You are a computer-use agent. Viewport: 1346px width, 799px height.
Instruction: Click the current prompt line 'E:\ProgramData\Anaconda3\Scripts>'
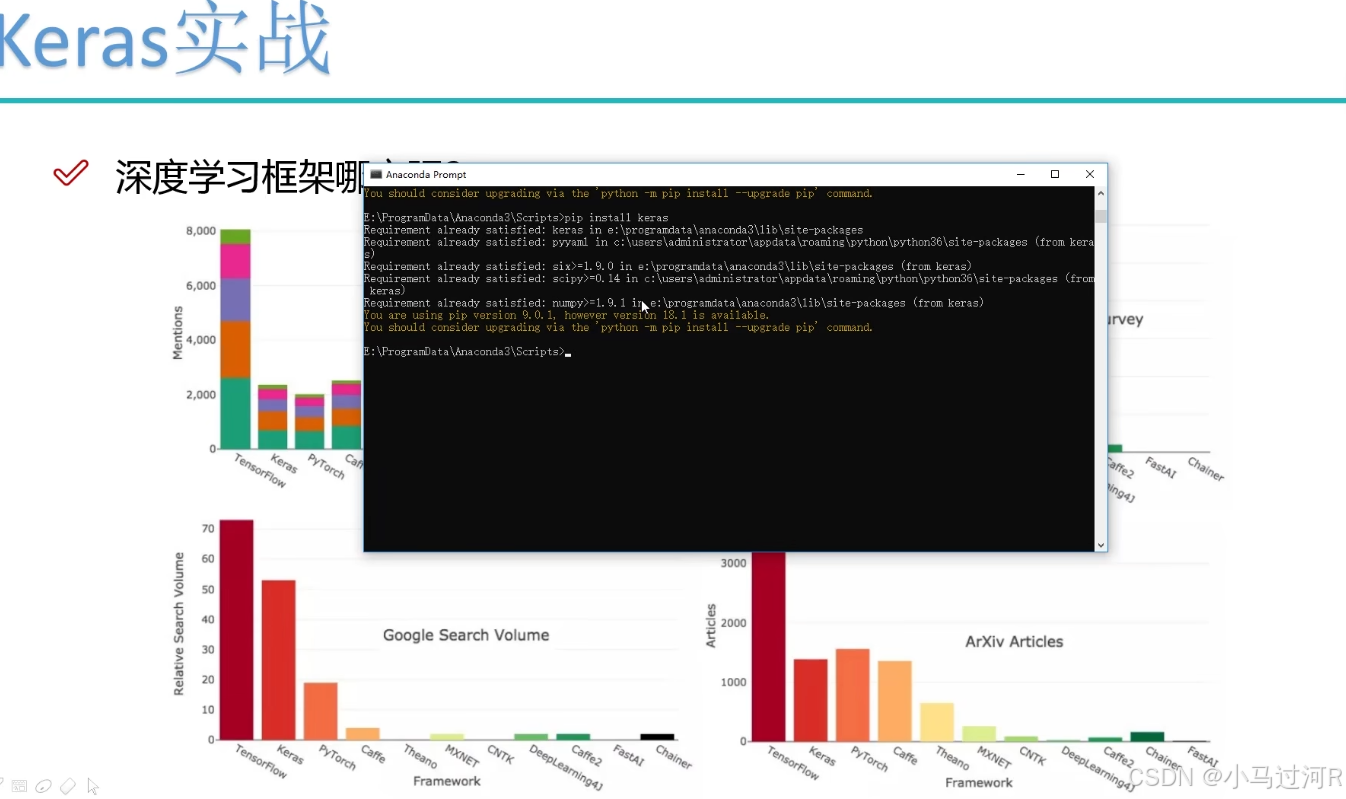tap(466, 352)
